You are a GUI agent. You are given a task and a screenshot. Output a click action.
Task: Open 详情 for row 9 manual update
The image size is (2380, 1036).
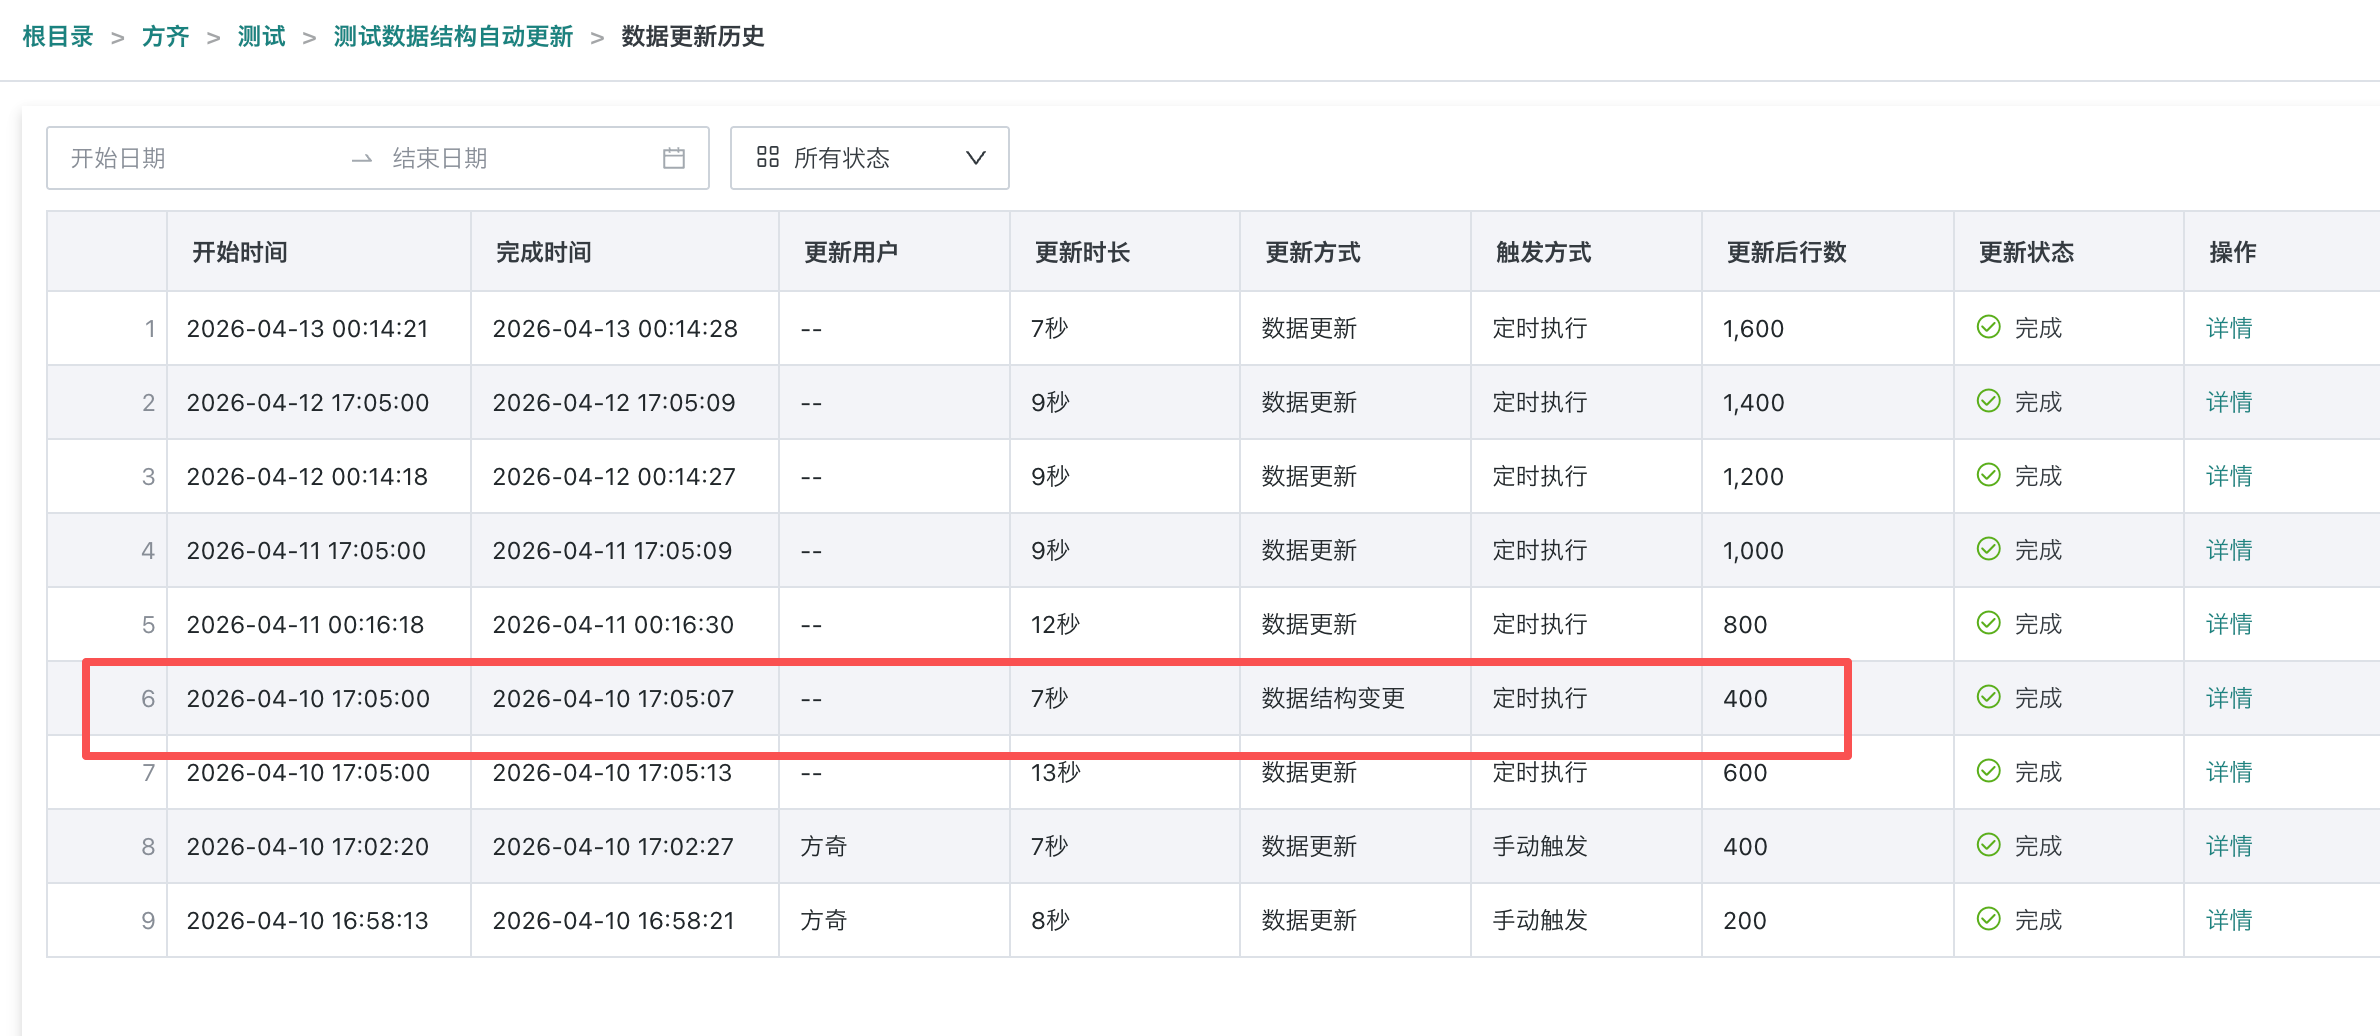coord(2228,920)
